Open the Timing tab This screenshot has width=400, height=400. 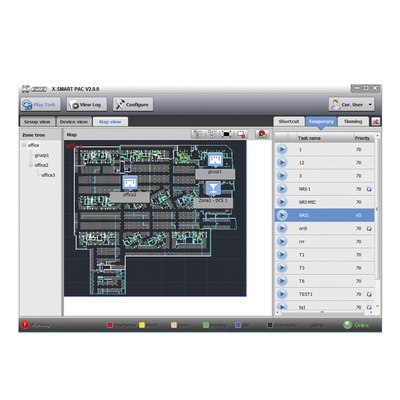point(353,121)
